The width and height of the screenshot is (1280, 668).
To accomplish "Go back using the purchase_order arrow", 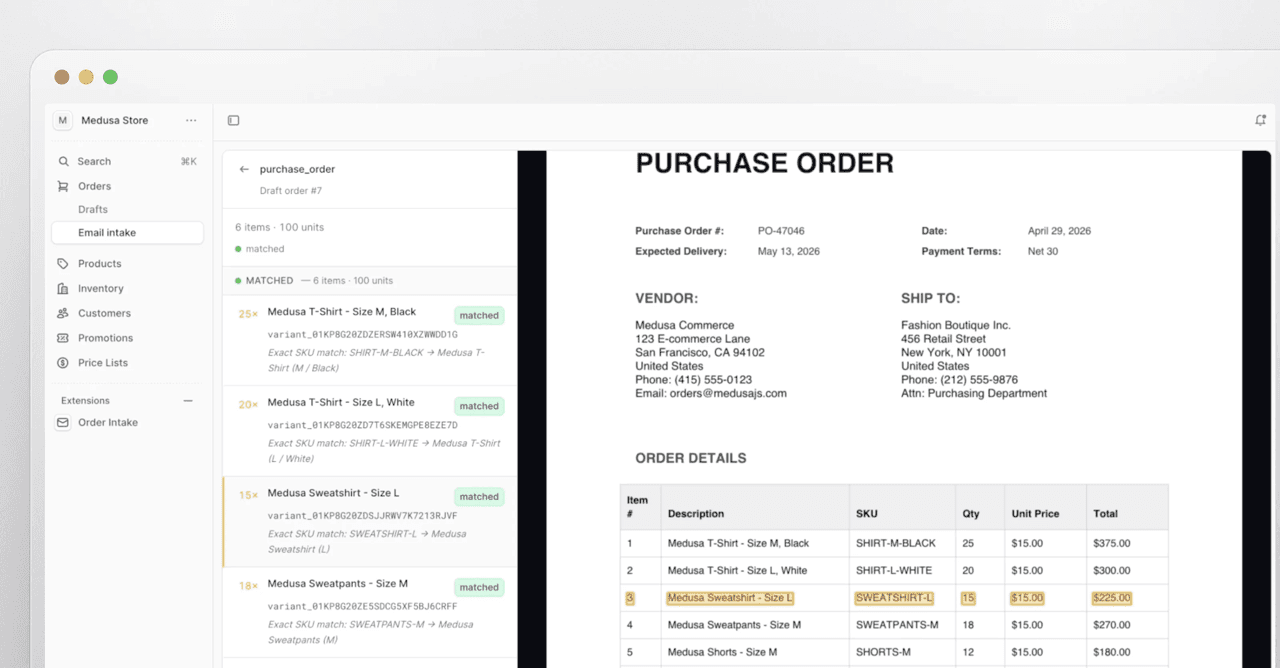I will pyautogui.click(x=244, y=169).
